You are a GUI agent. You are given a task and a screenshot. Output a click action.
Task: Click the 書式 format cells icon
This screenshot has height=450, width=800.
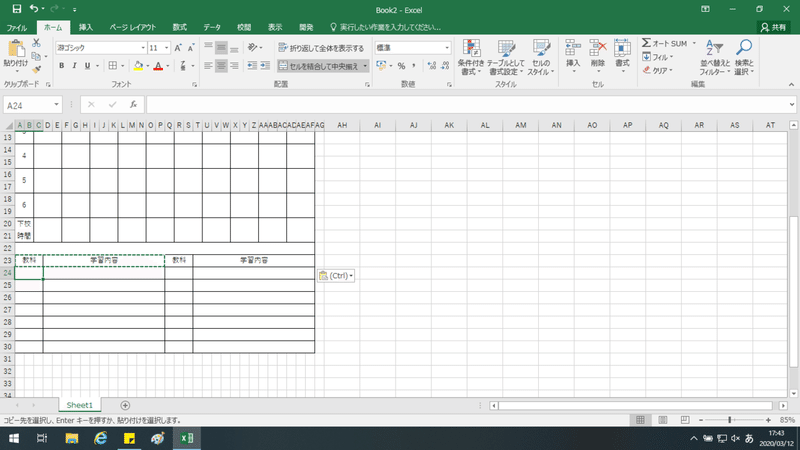622,48
